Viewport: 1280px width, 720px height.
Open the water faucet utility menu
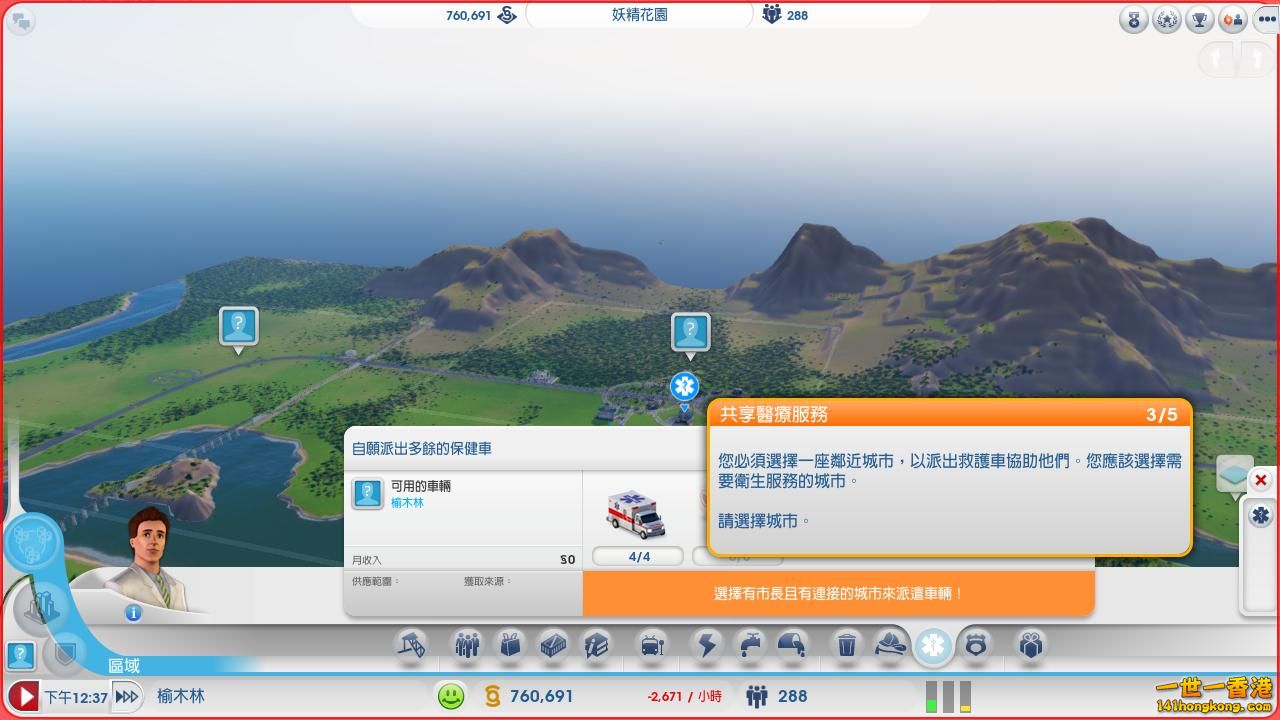(750, 645)
